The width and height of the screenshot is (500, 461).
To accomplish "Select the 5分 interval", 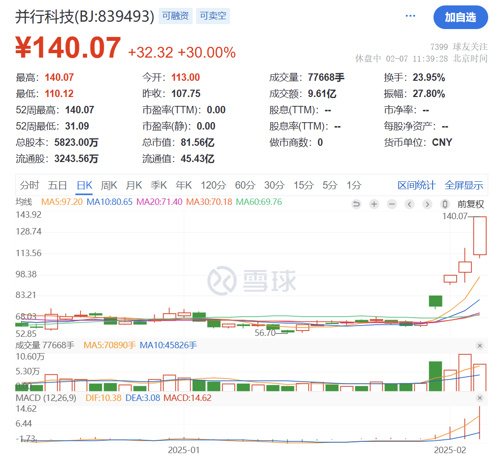I will 330,185.
